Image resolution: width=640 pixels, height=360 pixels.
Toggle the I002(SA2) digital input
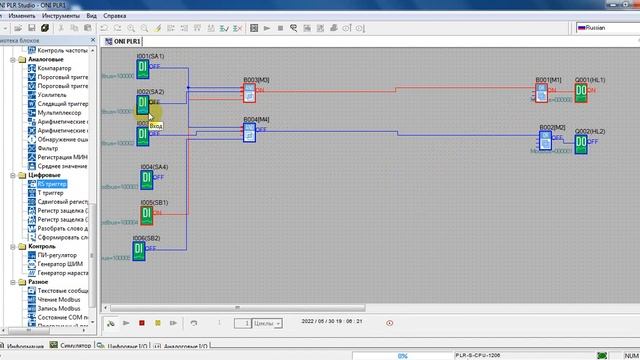142,105
